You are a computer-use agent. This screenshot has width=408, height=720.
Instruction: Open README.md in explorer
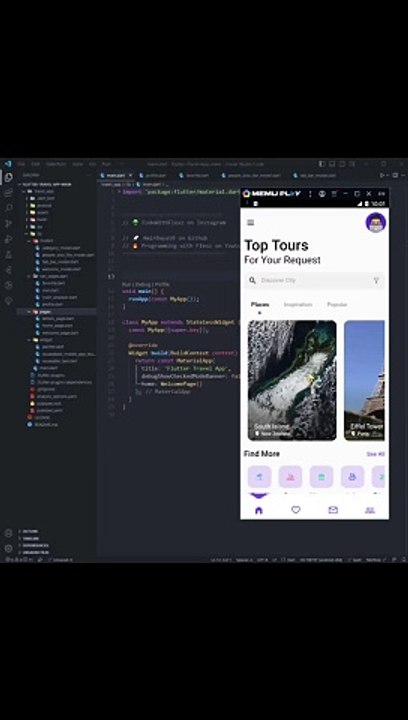click(42, 425)
